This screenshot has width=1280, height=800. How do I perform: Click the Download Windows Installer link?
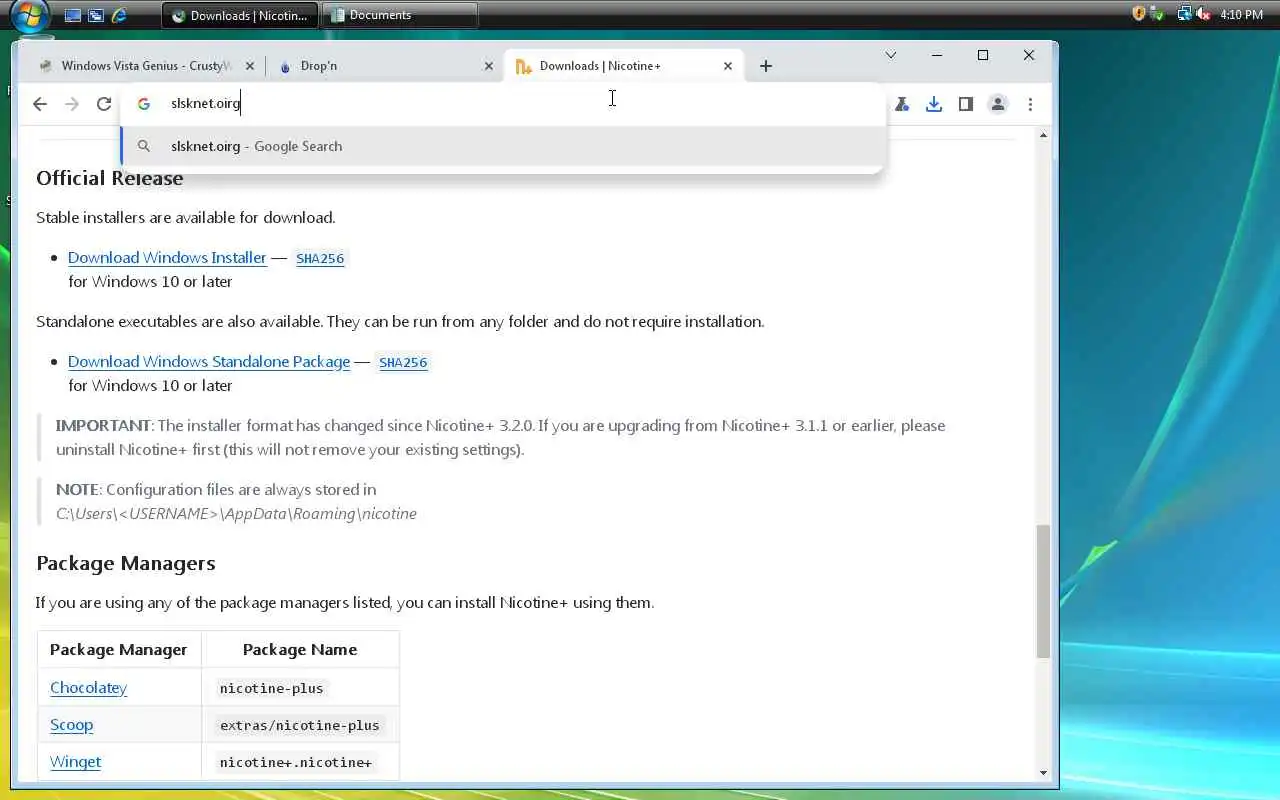click(167, 257)
